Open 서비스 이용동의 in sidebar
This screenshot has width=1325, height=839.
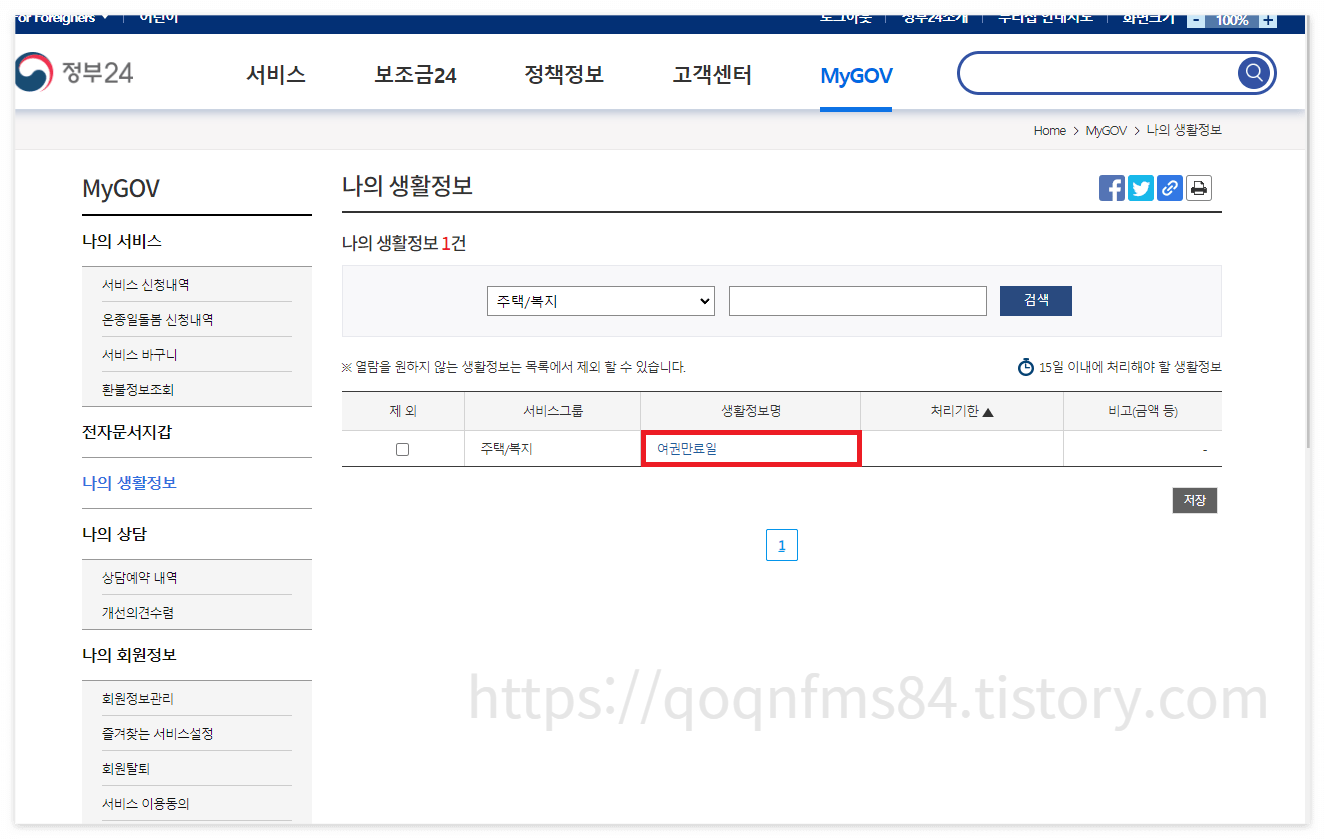(x=145, y=804)
